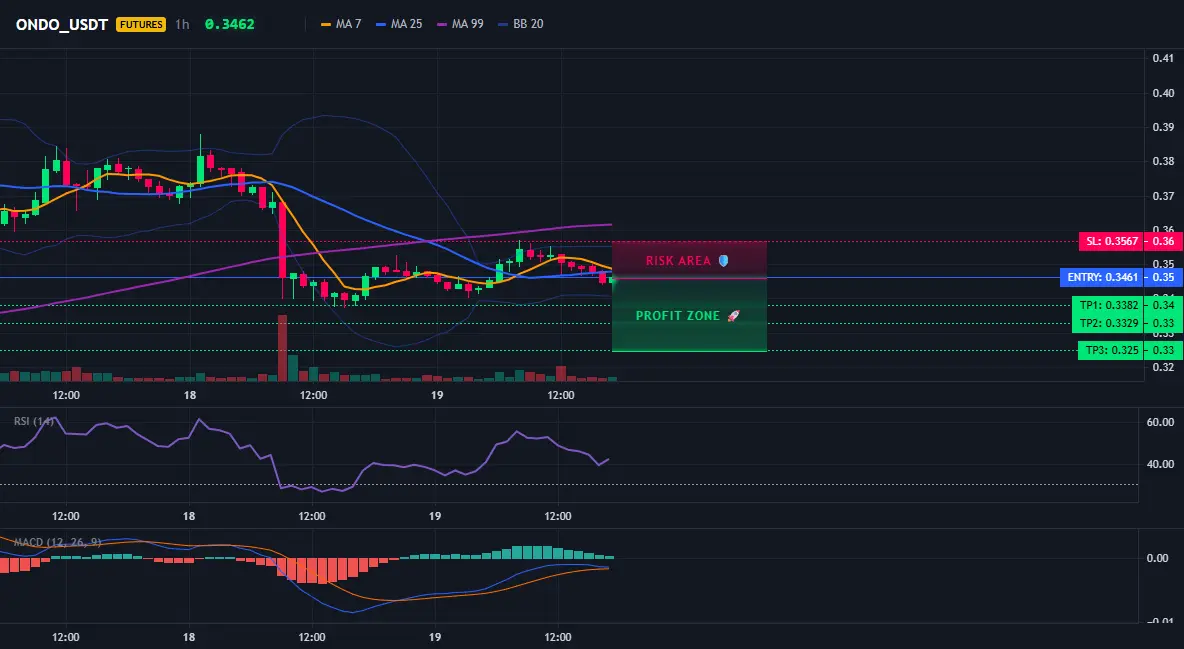The image size is (1184, 649).
Task: Click the RSI (14) indicator label
Action: 34,421
